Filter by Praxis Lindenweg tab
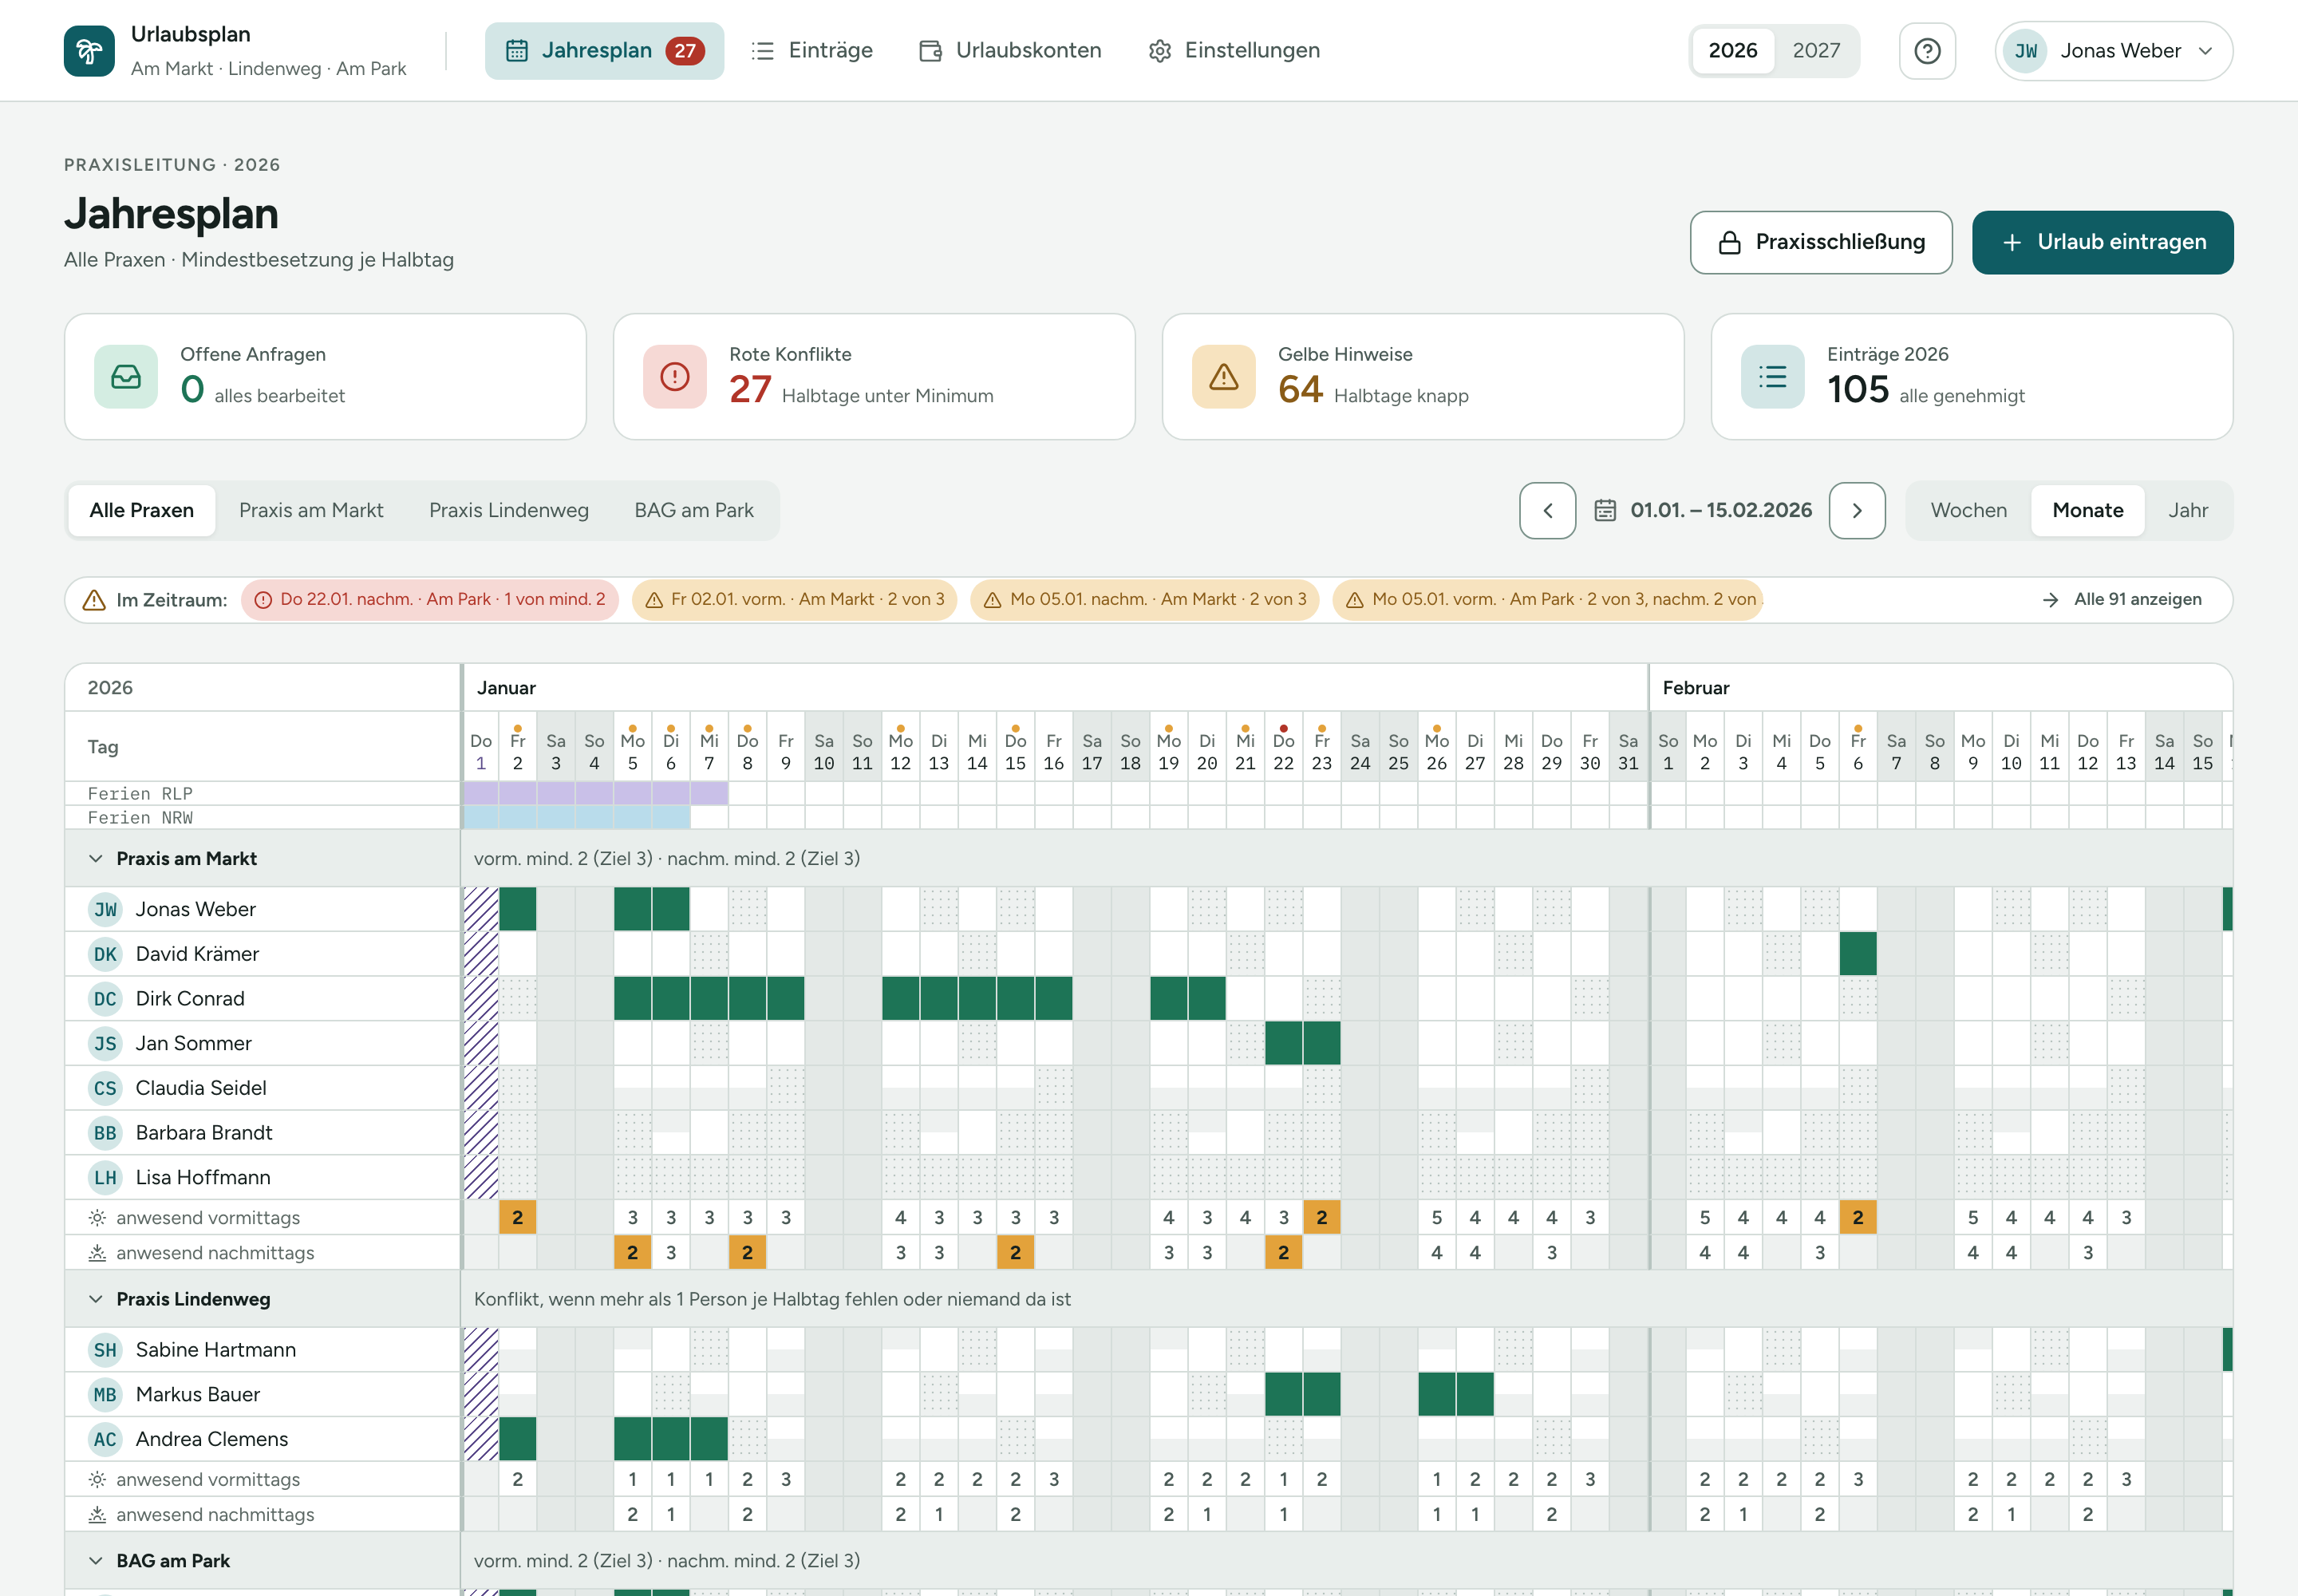 [509, 511]
